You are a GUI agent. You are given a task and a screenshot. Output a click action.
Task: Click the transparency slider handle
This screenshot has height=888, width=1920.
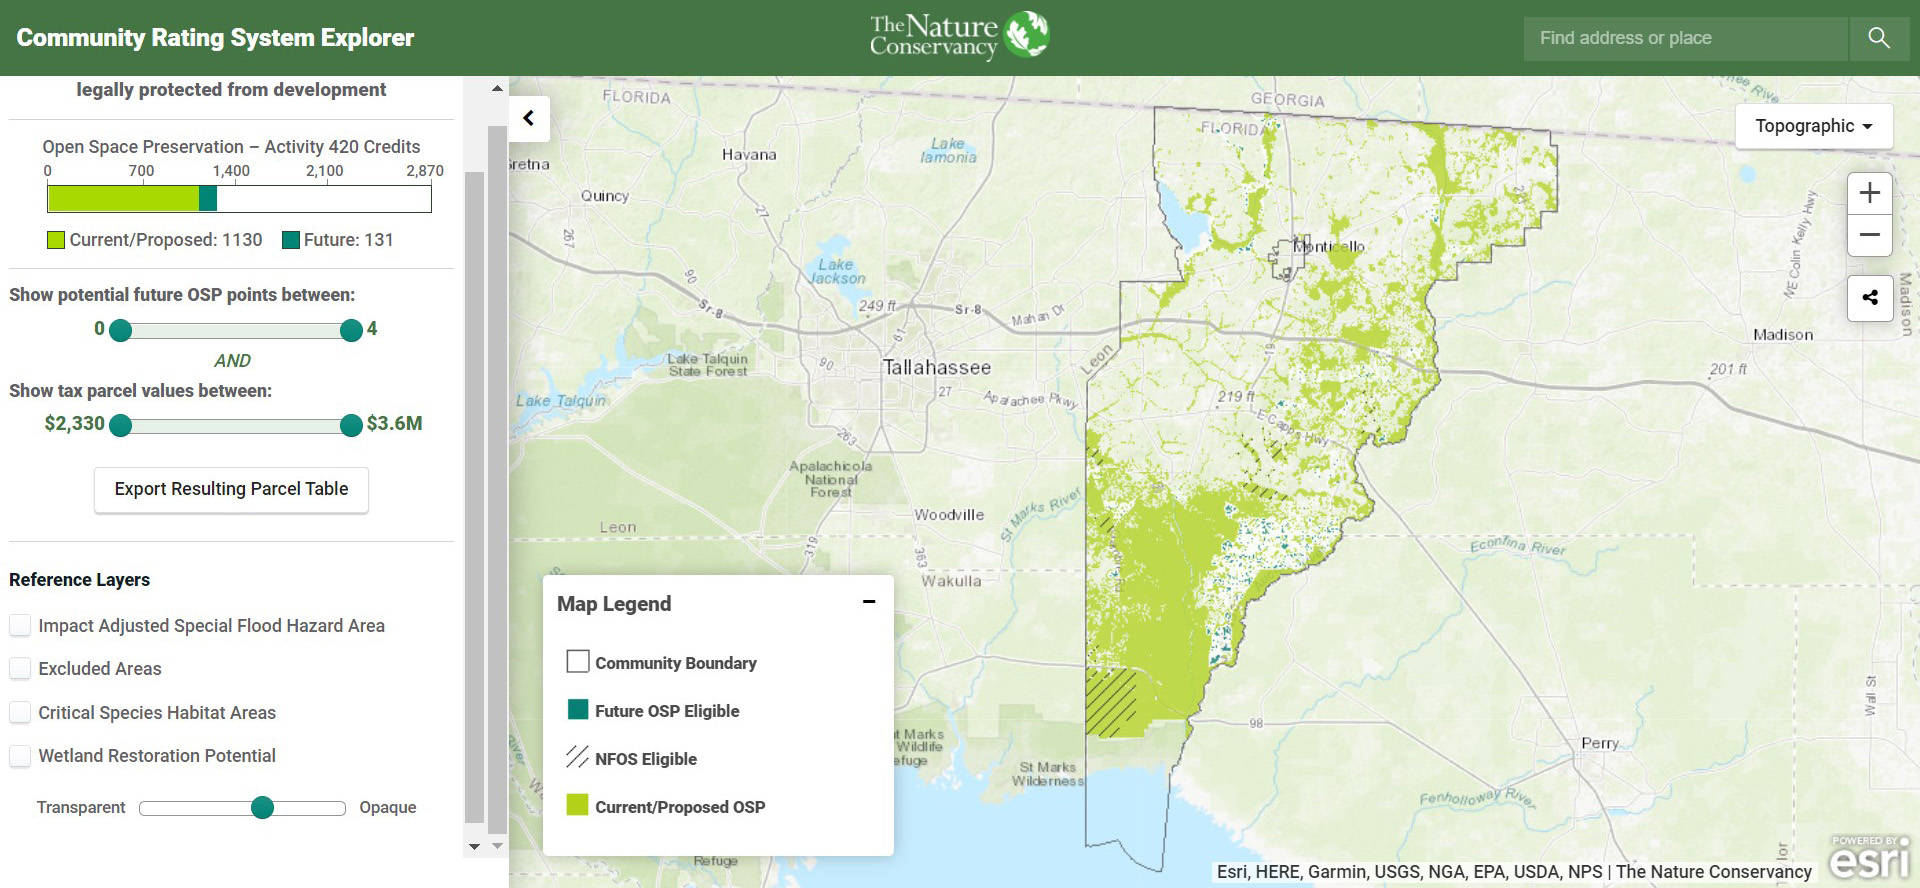[262, 808]
